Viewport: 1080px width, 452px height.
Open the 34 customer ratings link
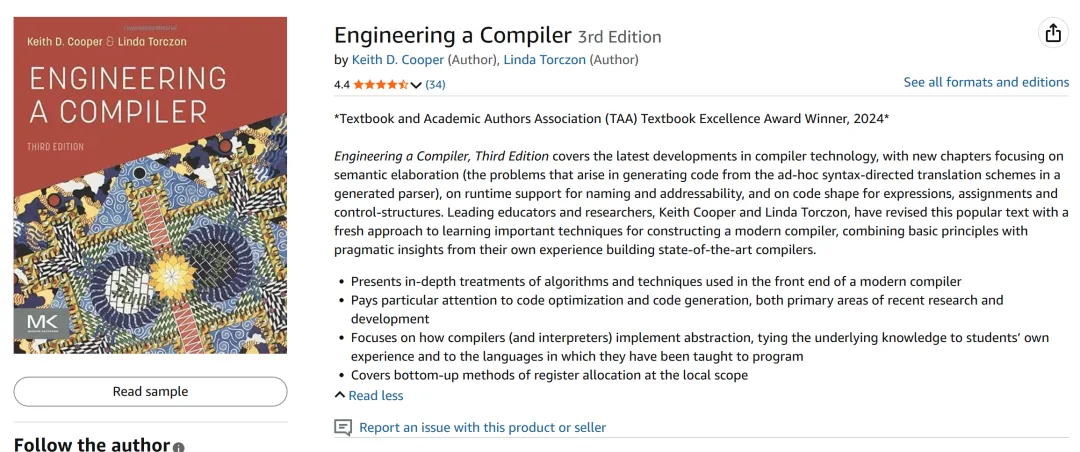click(436, 85)
